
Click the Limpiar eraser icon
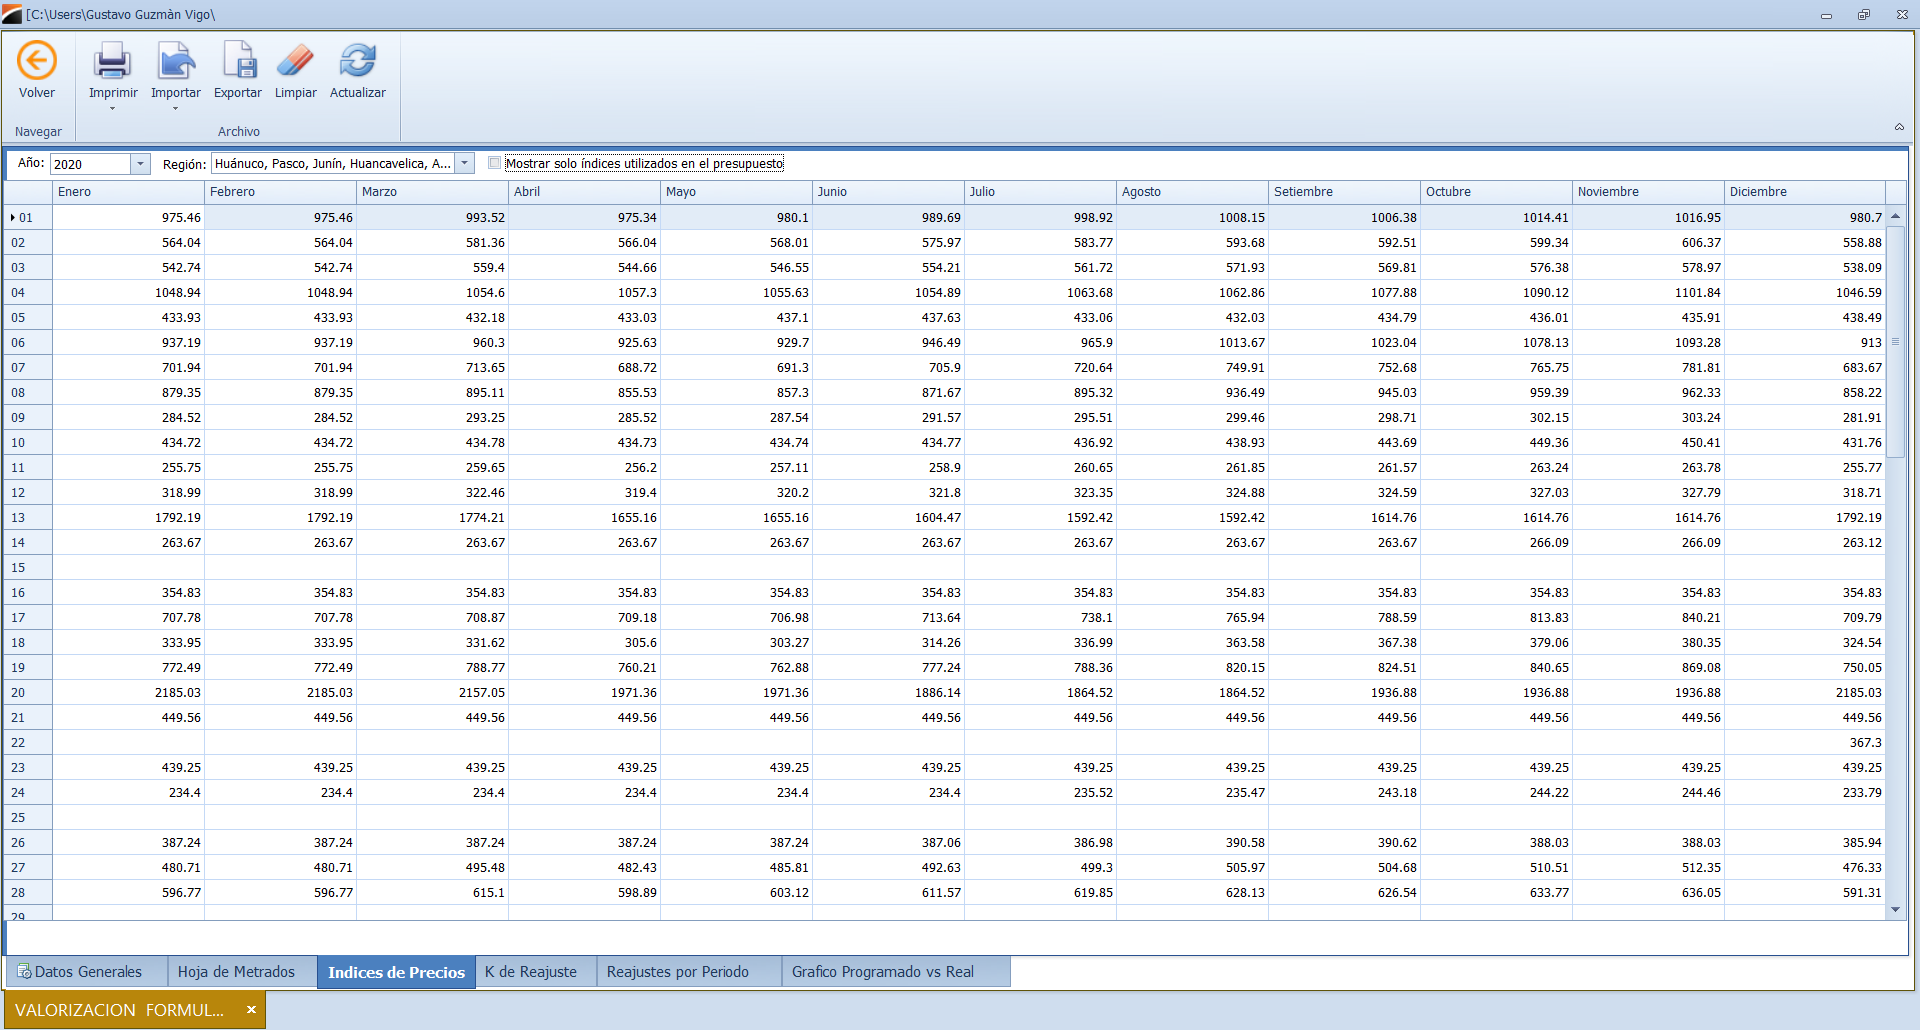[x=295, y=61]
